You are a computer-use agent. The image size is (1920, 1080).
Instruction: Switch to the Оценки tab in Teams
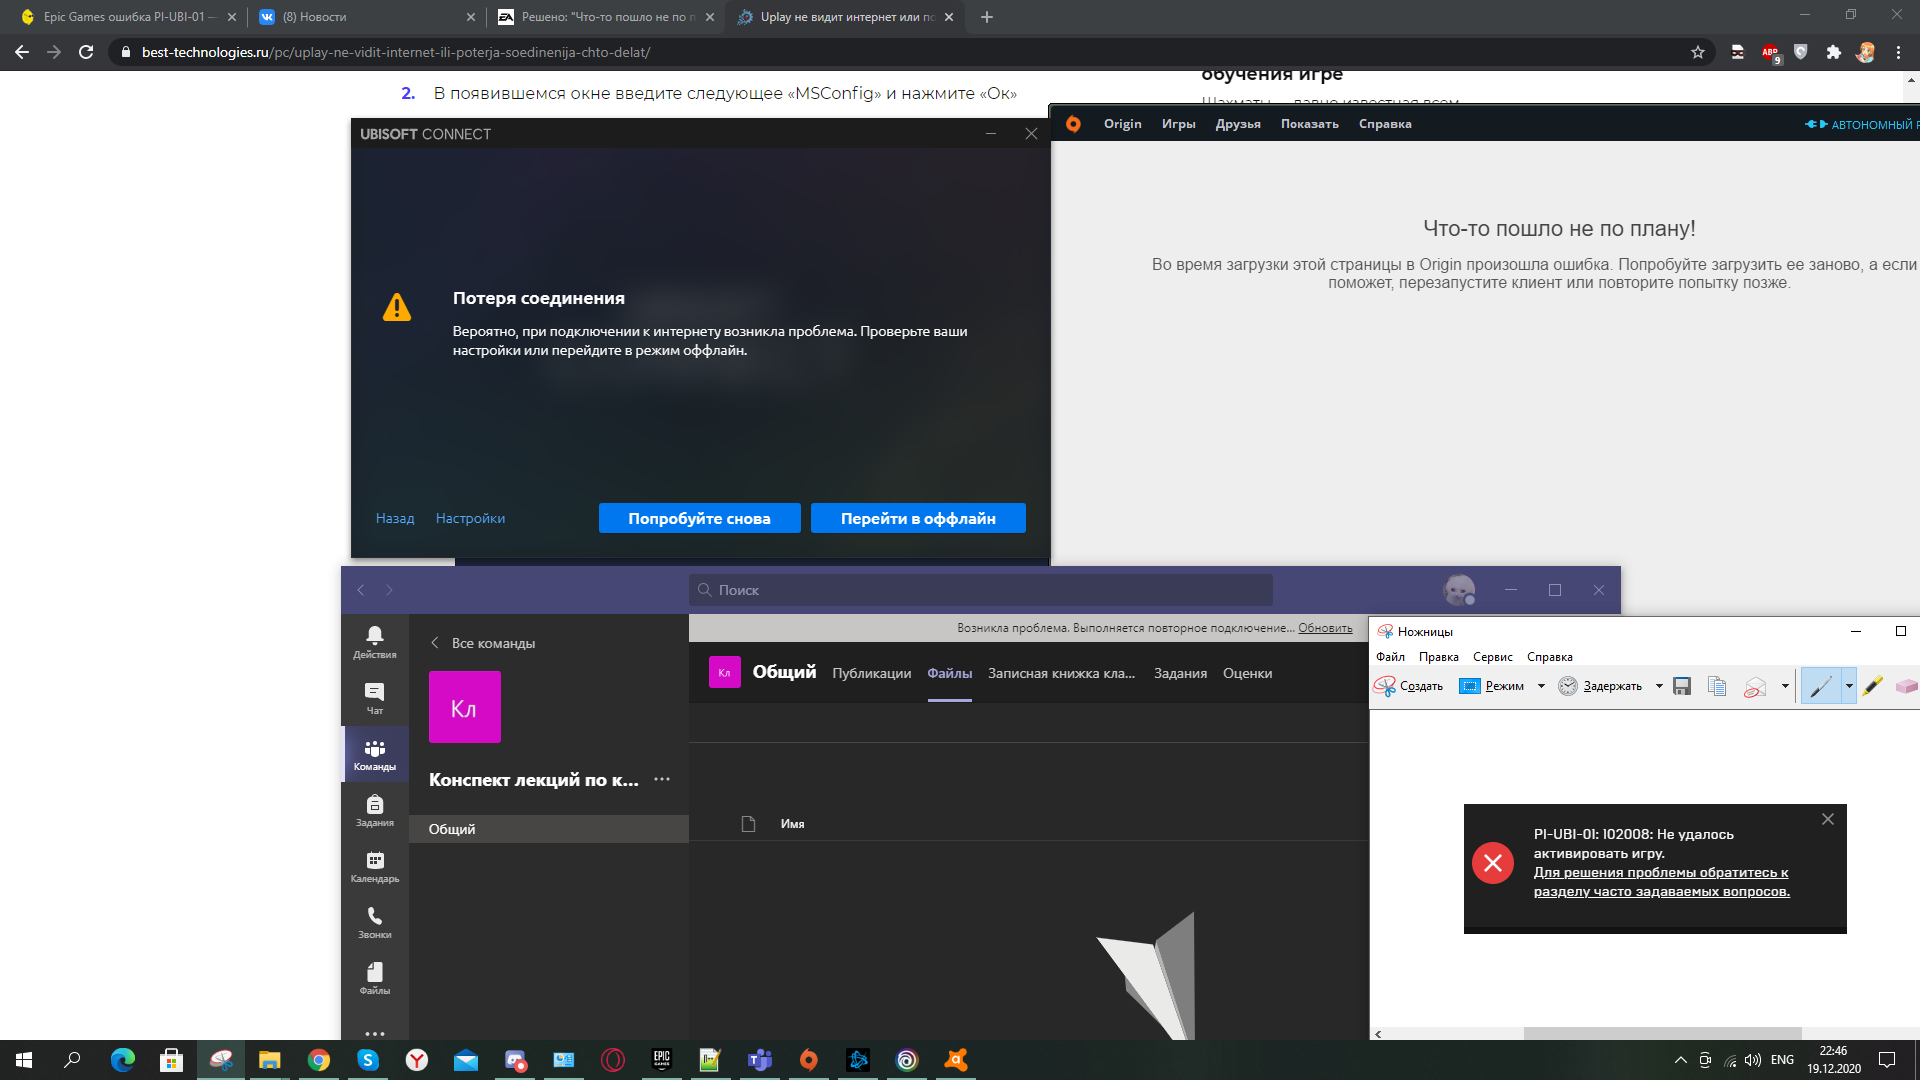click(x=1247, y=673)
